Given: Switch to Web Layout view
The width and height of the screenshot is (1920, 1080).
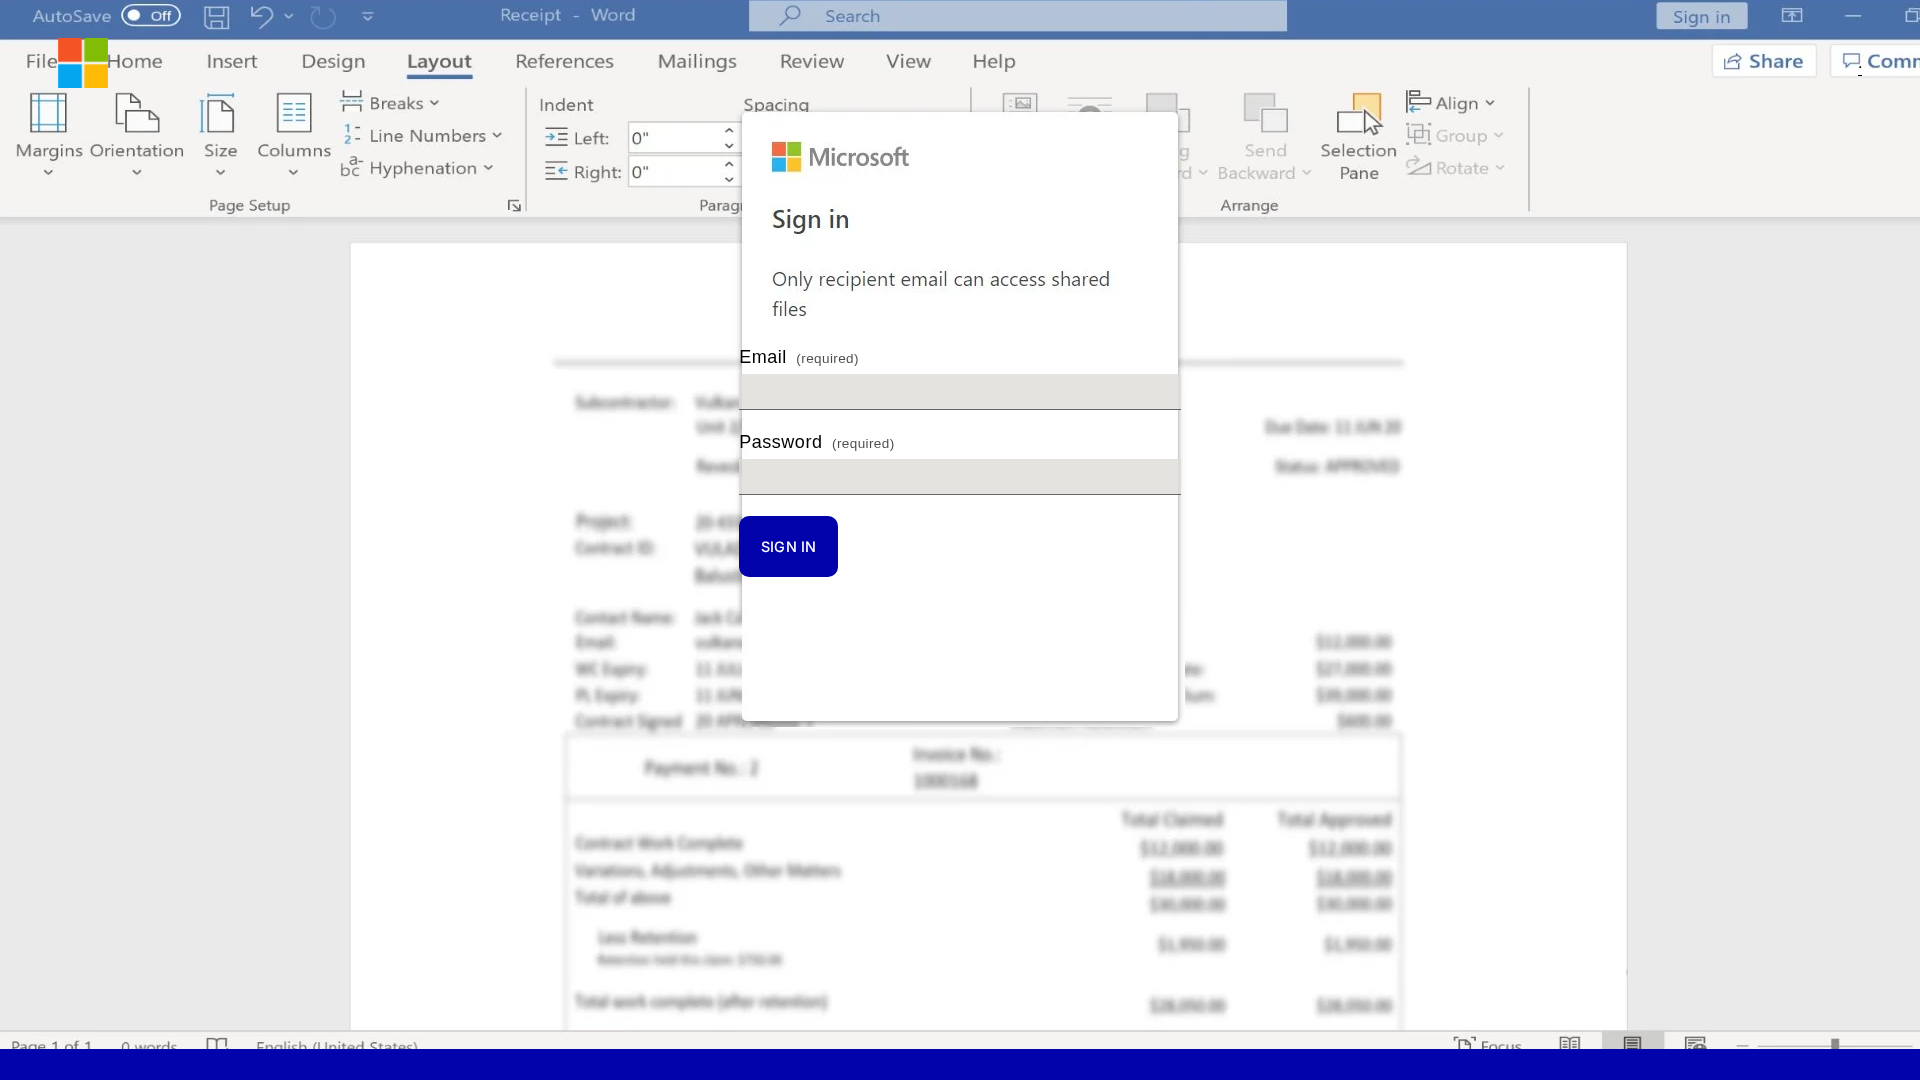Looking at the screenshot, I should pyautogui.click(x=1695, y=1043).
